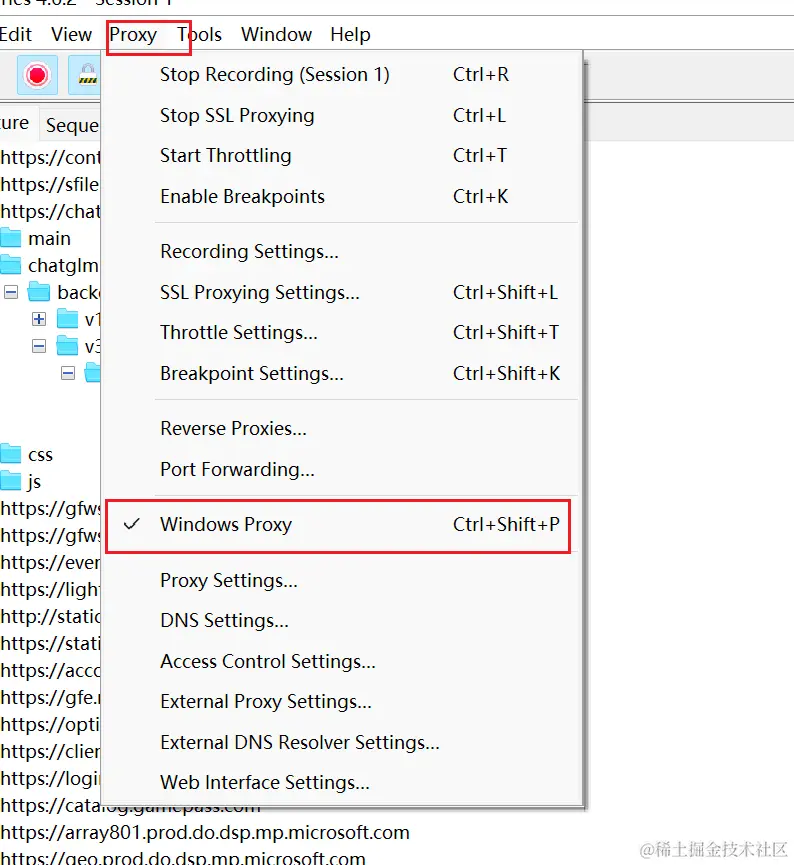
Task: Select Stop SSL Proxying
Action: click(x=342, y=115)
